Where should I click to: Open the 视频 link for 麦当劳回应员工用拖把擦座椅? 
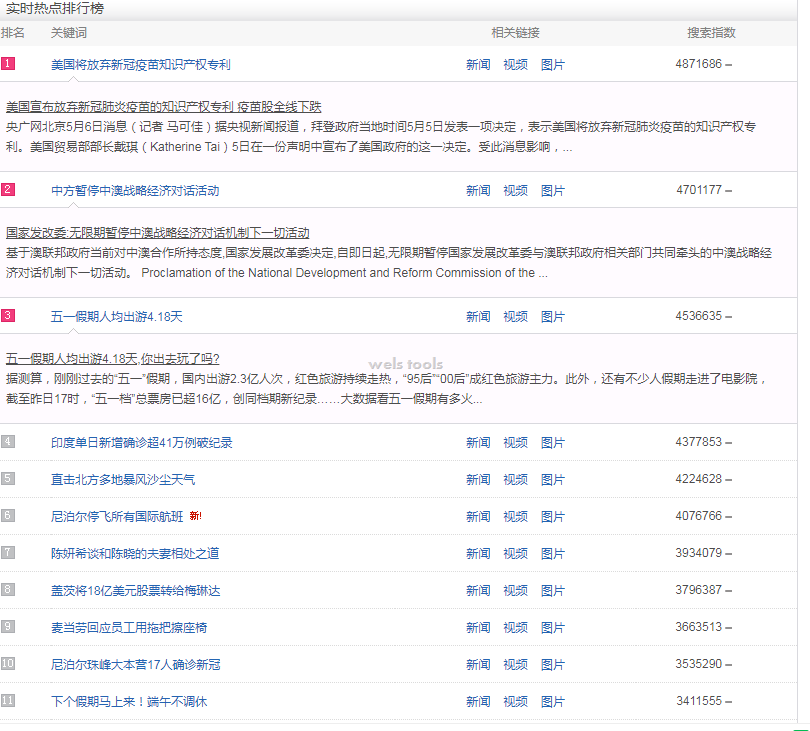[515, 627]
